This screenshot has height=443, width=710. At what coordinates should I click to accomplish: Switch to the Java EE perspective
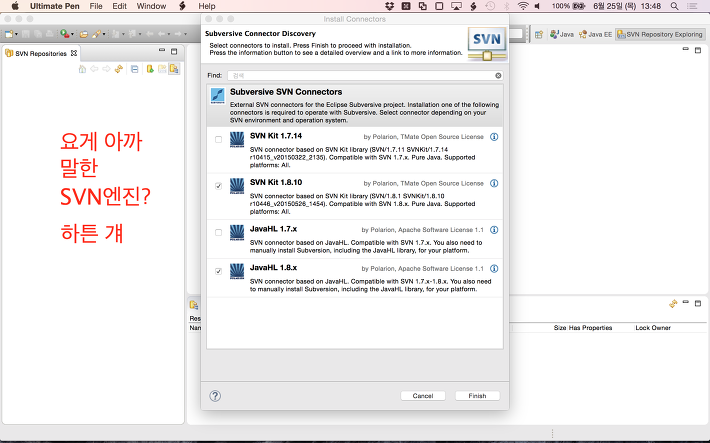(595, 34)
